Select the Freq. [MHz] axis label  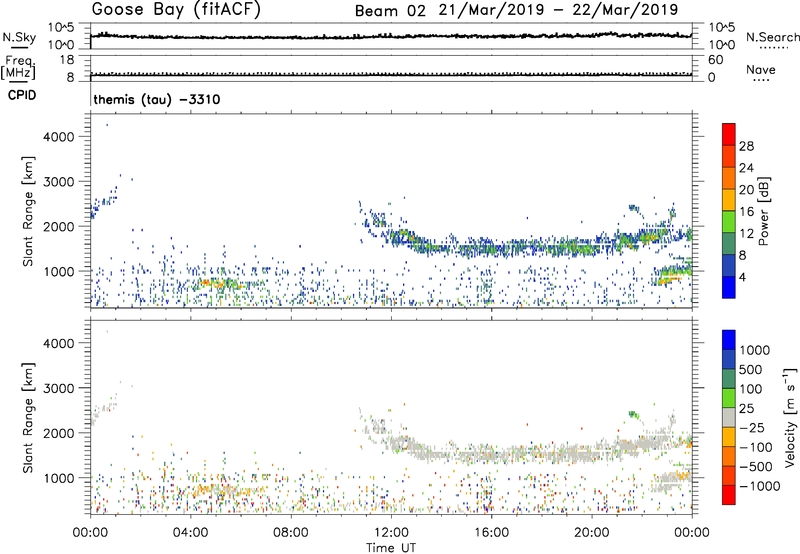(18, 68)
